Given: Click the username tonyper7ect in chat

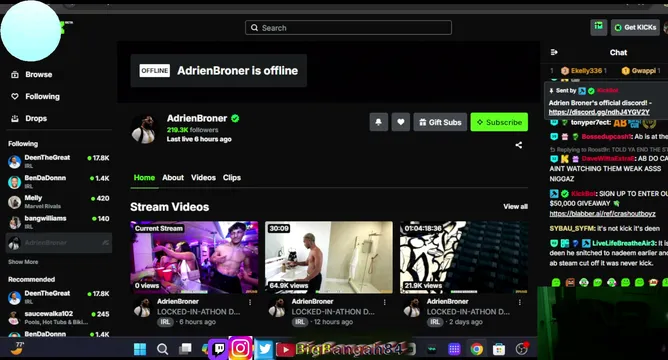Looking at the screenshot, I should 591,123.
